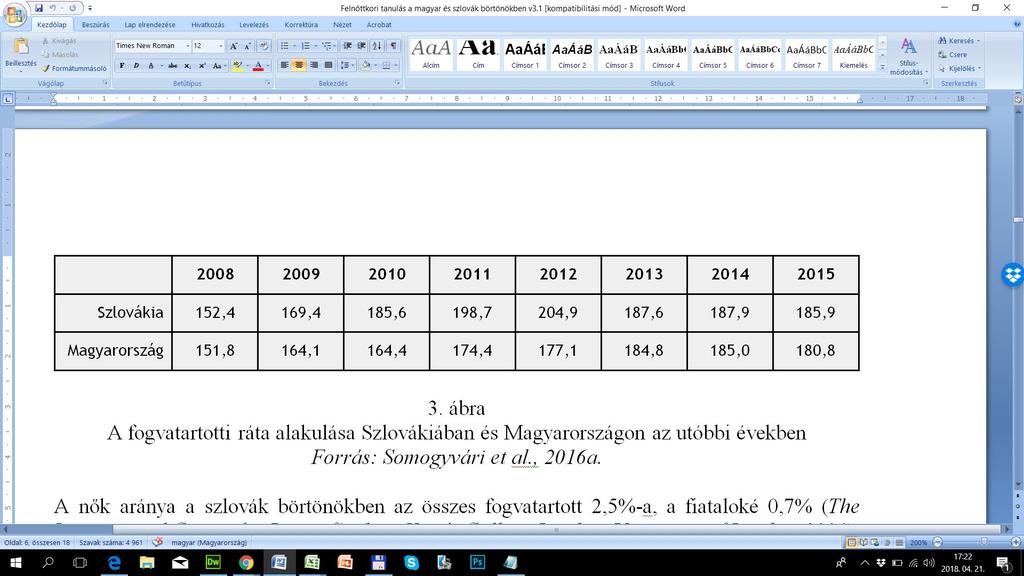
Task: Toggle bold (F) formatting
Action: point(121,65)
